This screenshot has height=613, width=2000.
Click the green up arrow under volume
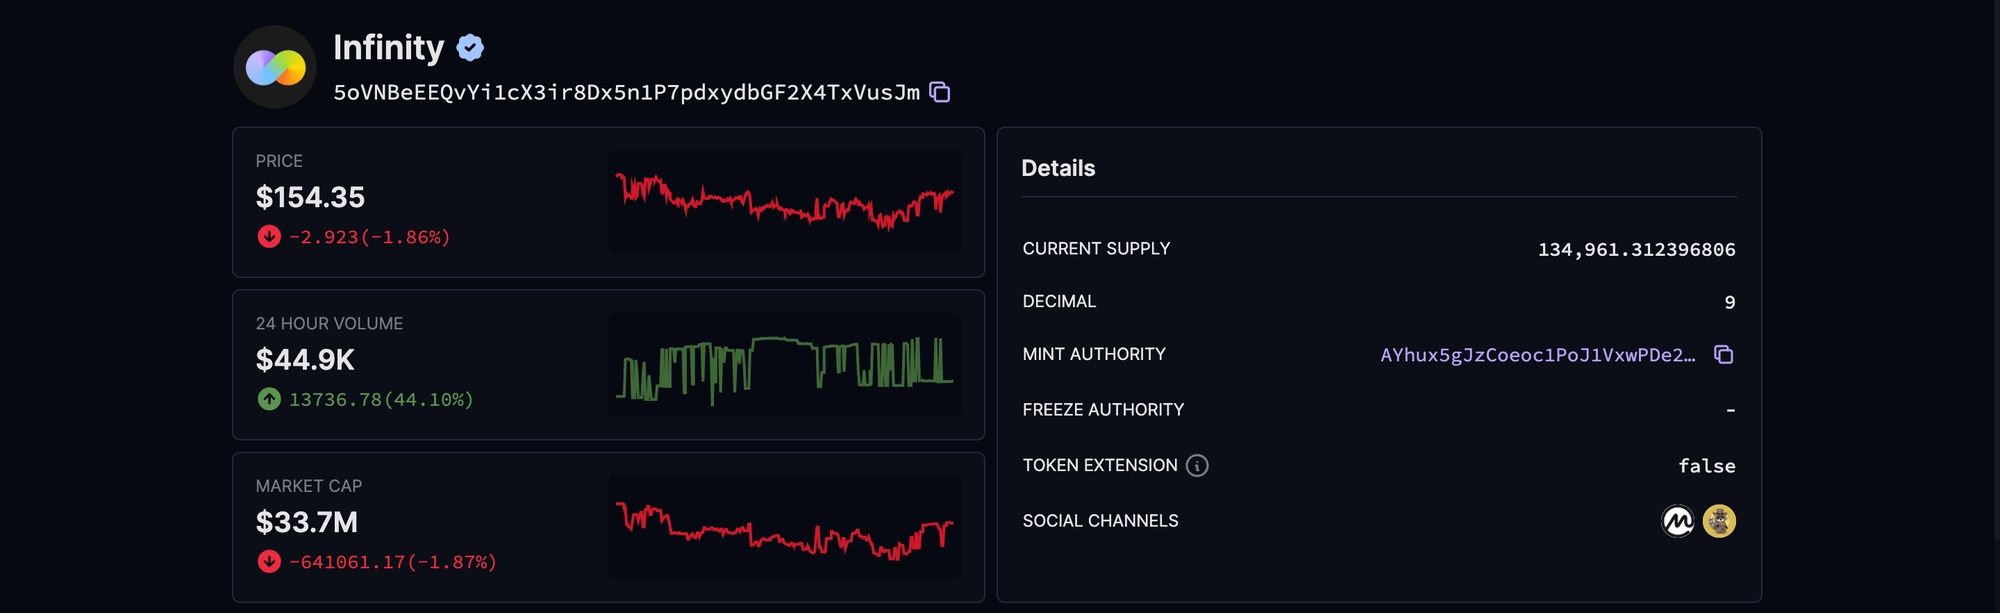tap(269, 400)
